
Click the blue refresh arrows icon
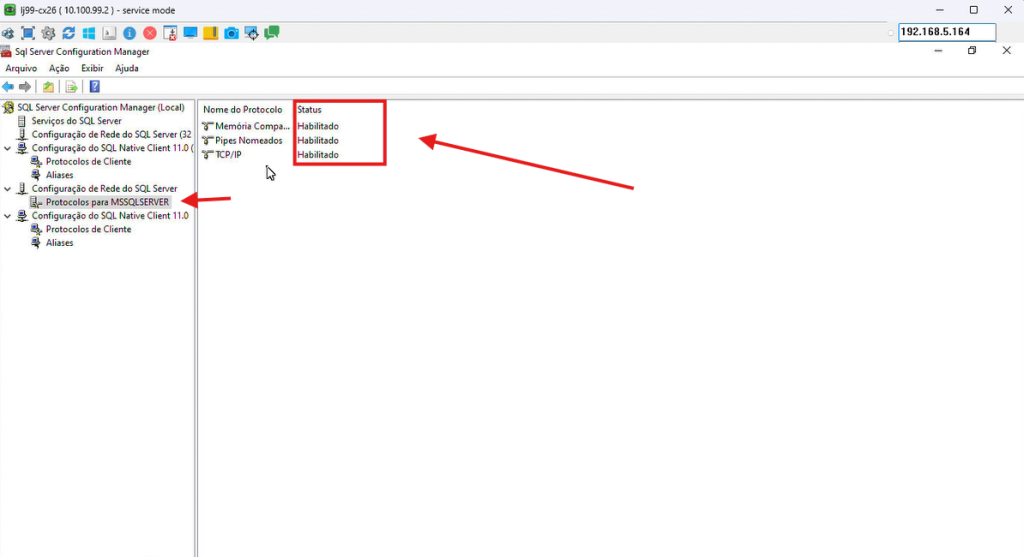click(x=69, y=33)
